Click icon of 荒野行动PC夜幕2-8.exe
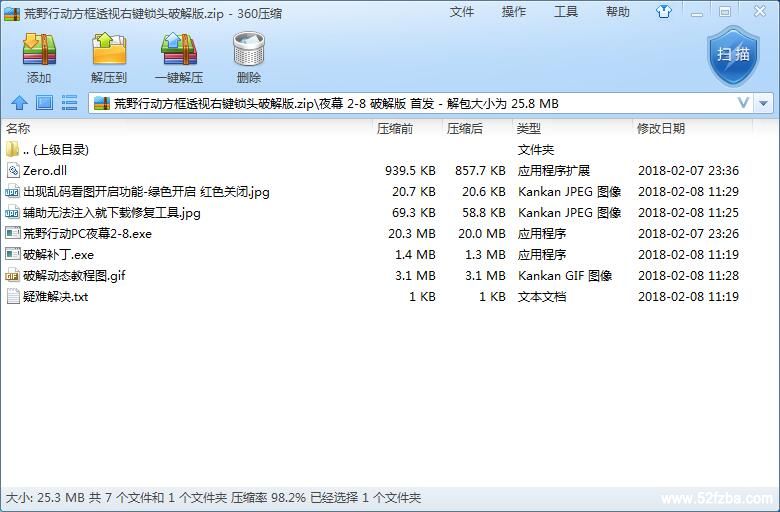This screenshot has height=512, width=780. pos(12,233)
